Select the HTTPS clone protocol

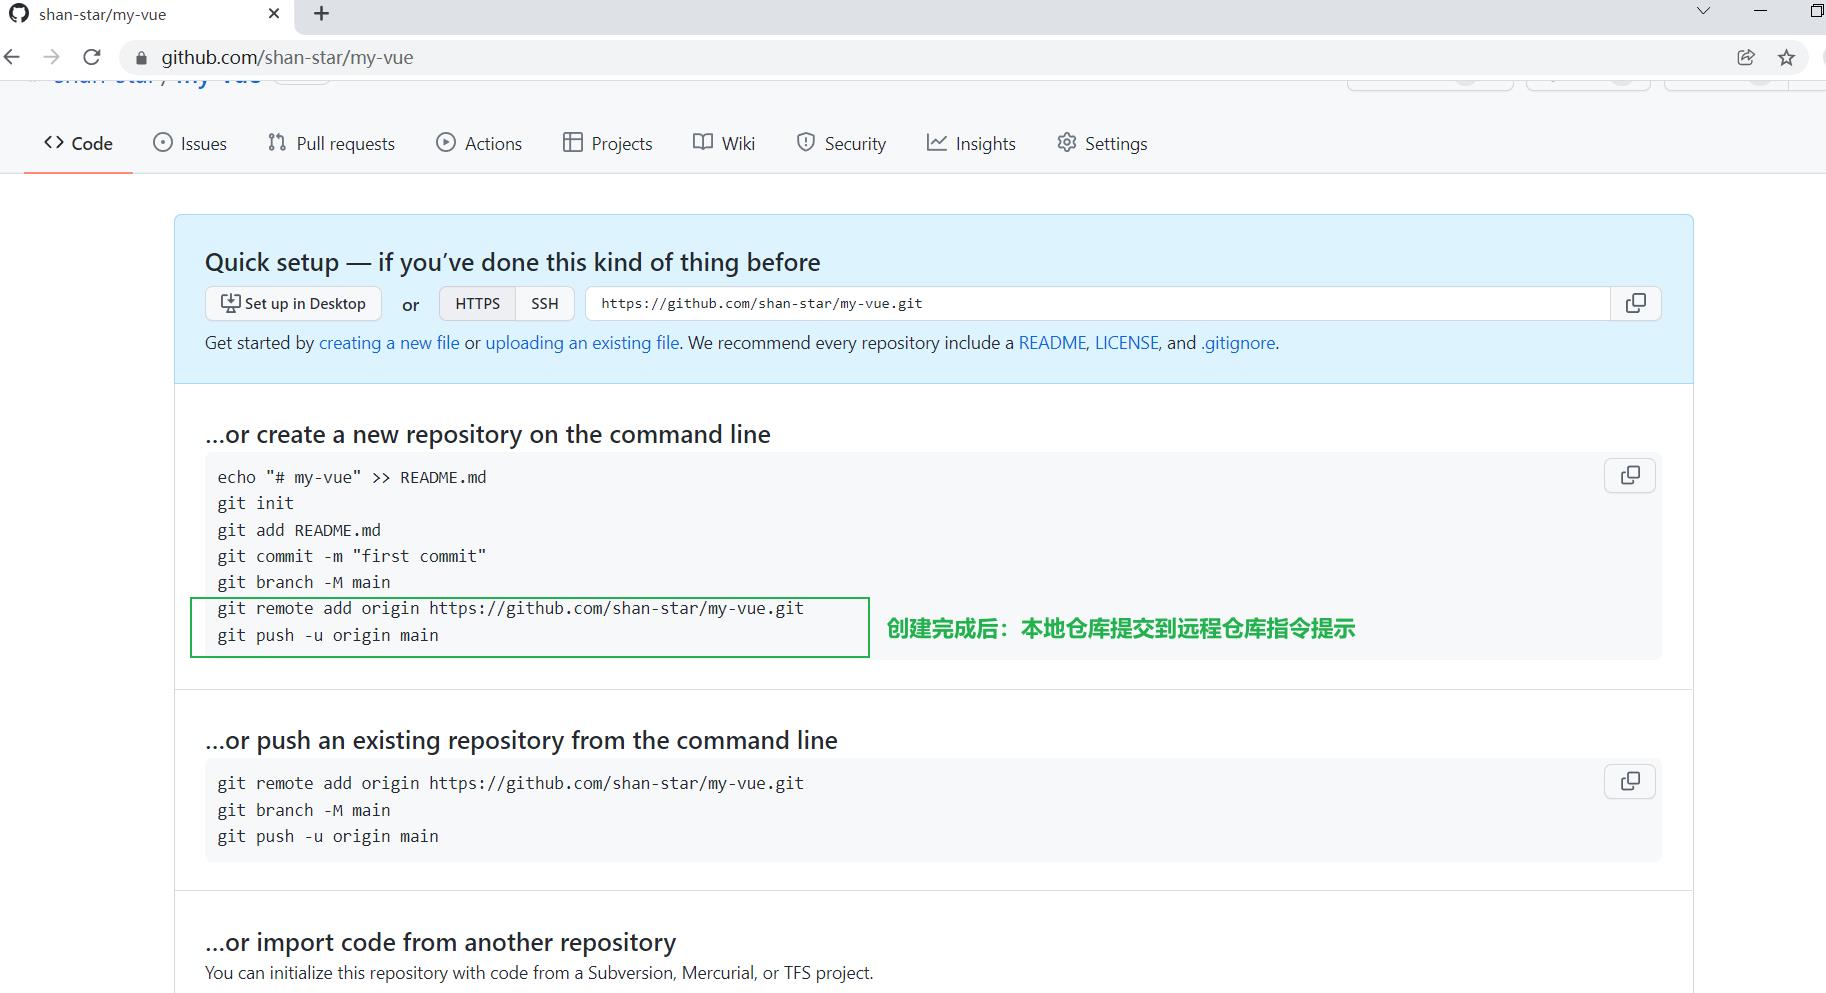pos(477,303)
